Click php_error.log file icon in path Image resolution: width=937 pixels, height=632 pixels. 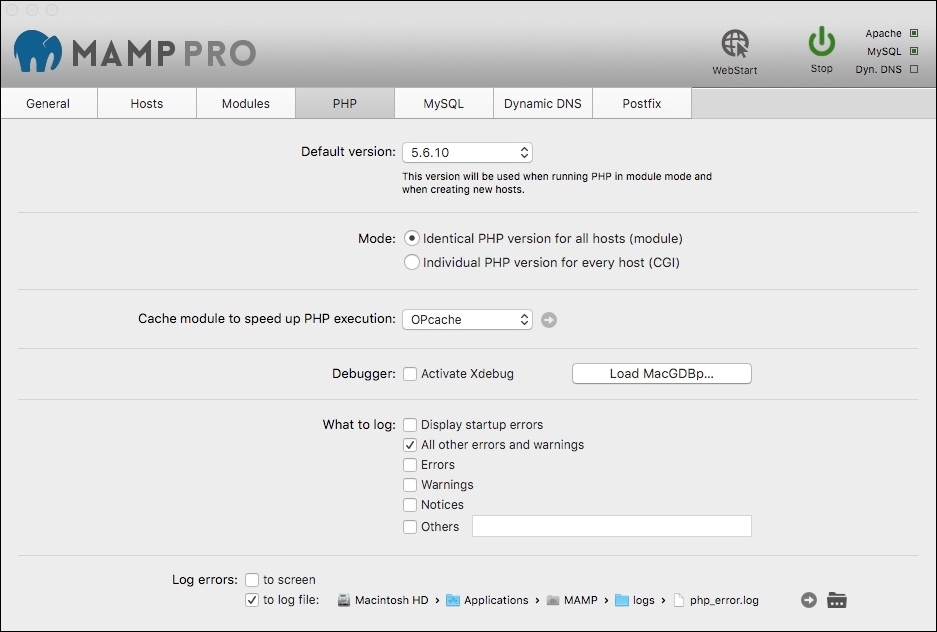tap(679, 600)
